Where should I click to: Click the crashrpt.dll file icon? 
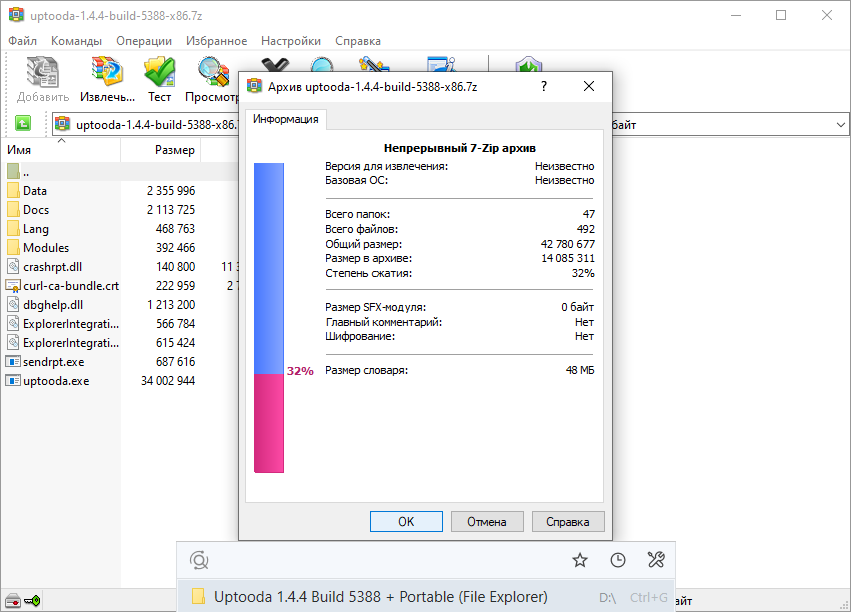point(14,266)
